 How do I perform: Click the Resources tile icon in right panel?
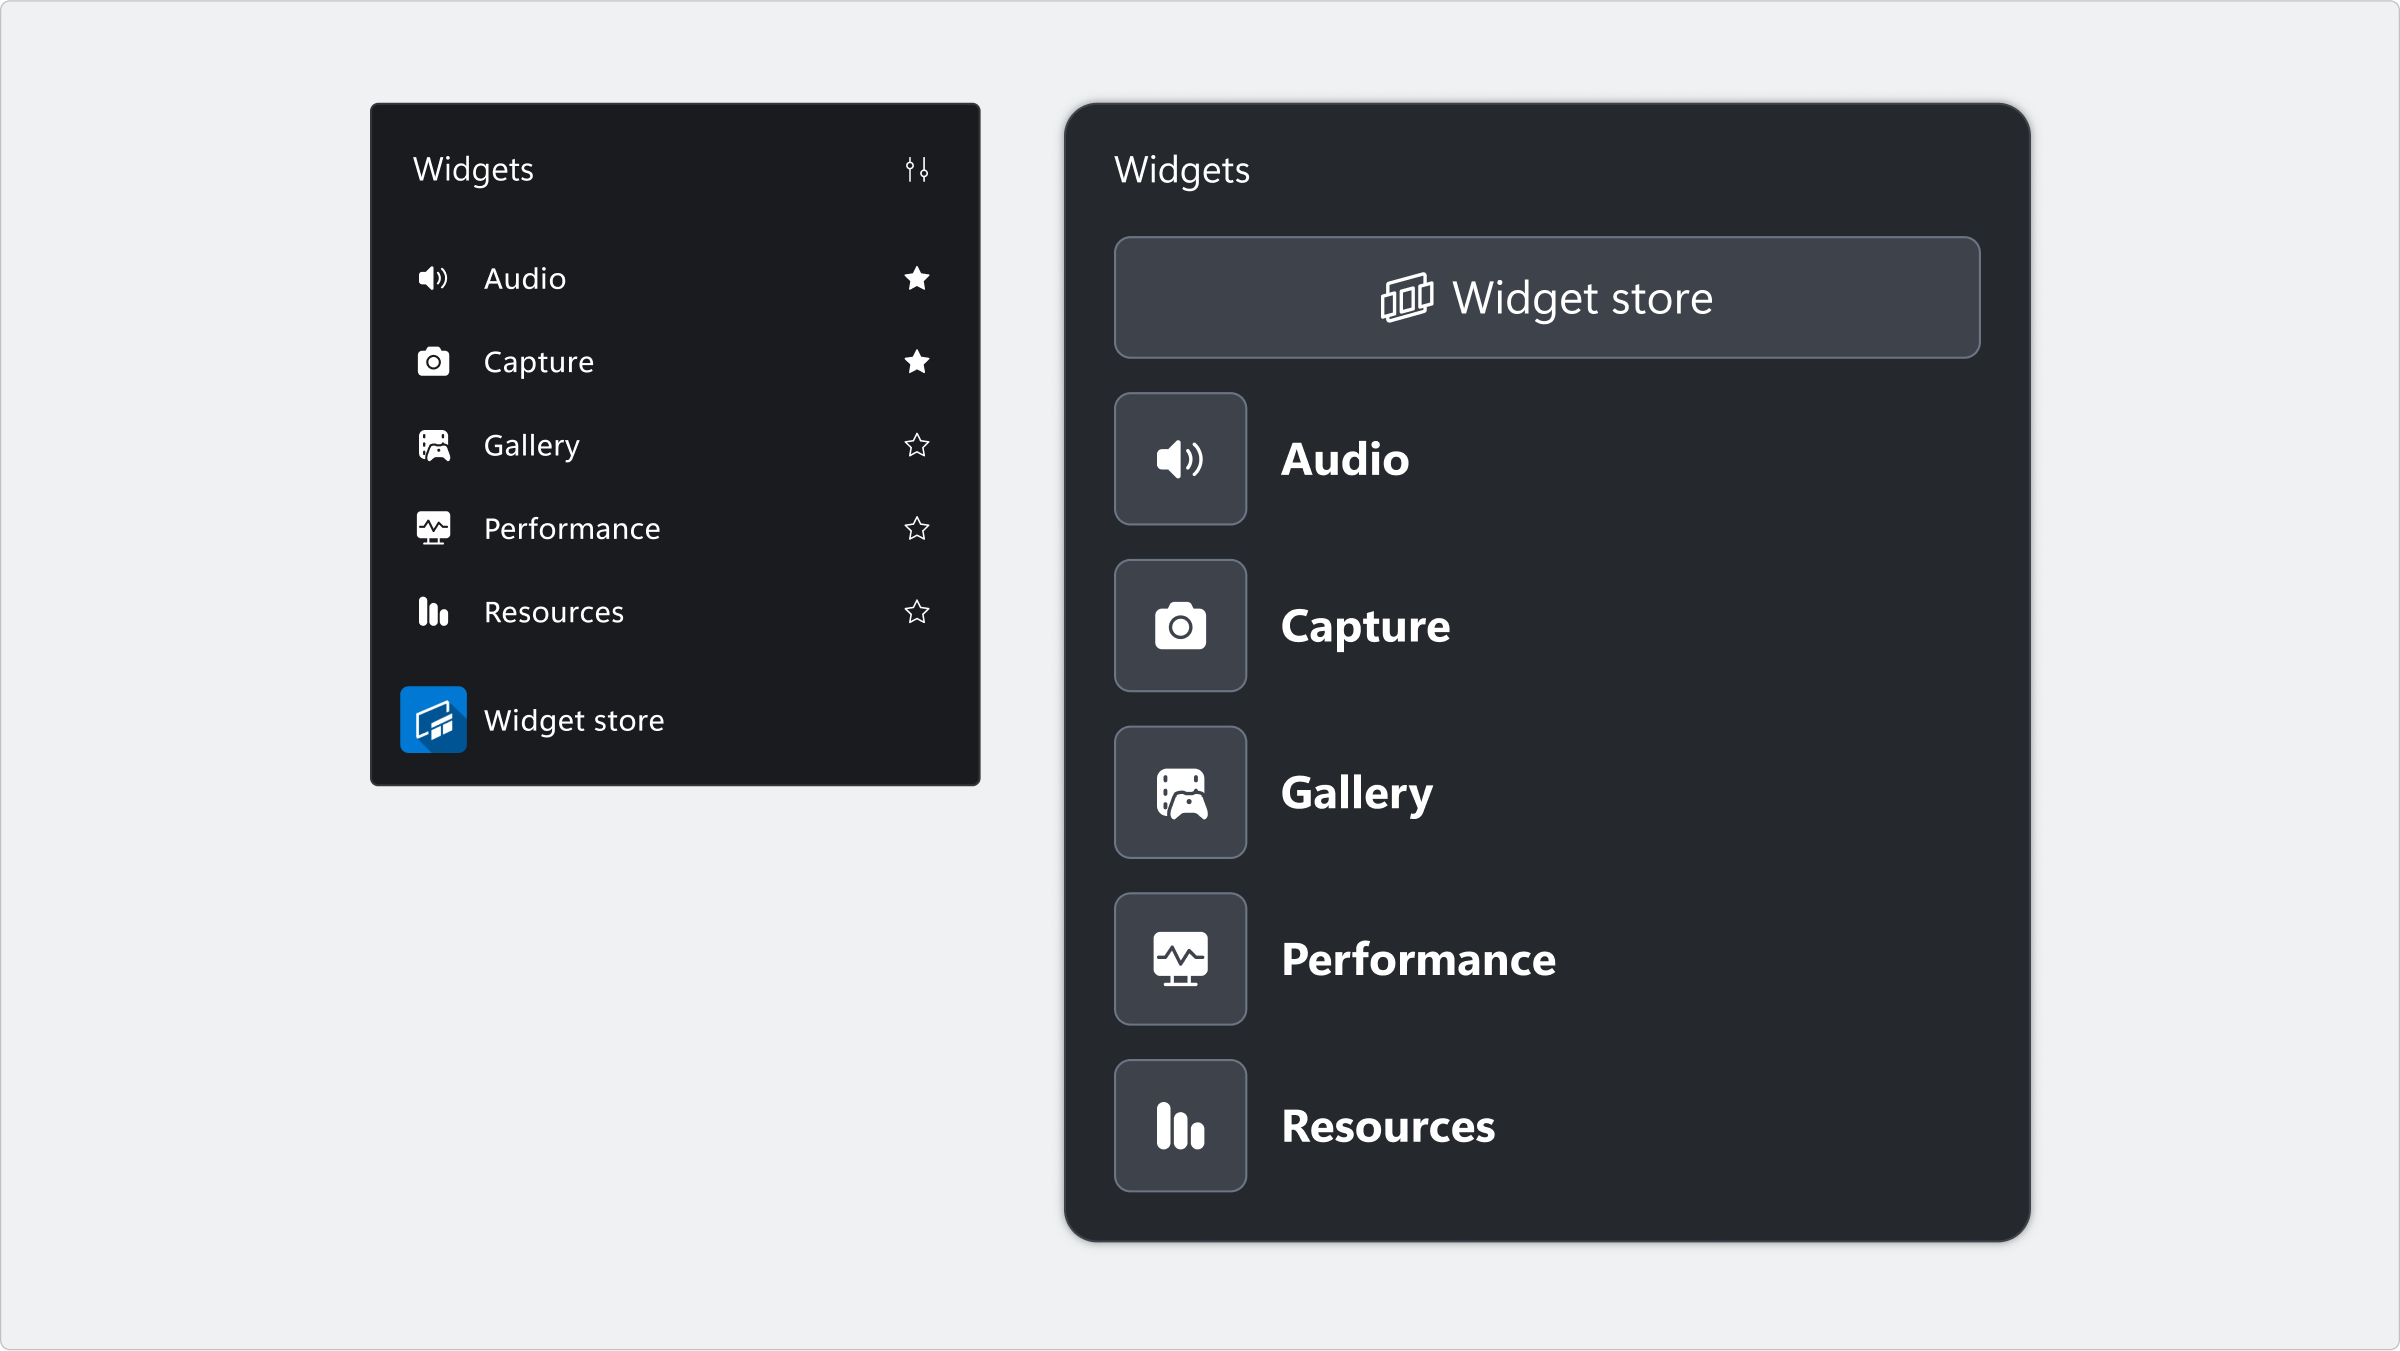tap(1180, 1125)
